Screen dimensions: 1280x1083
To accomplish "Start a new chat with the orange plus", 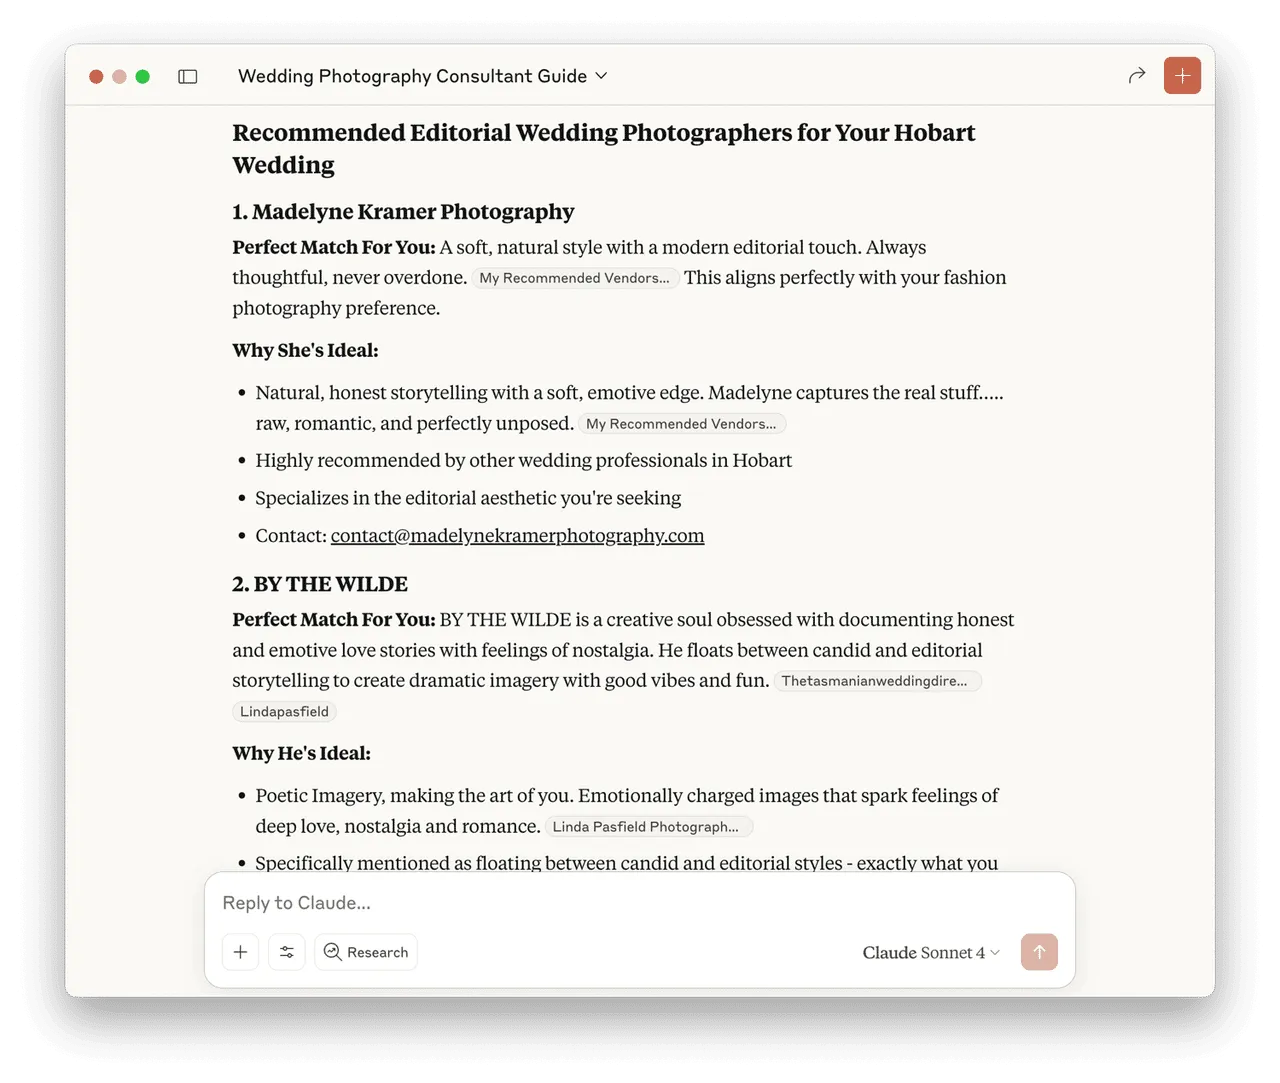I will (1182, 75).
